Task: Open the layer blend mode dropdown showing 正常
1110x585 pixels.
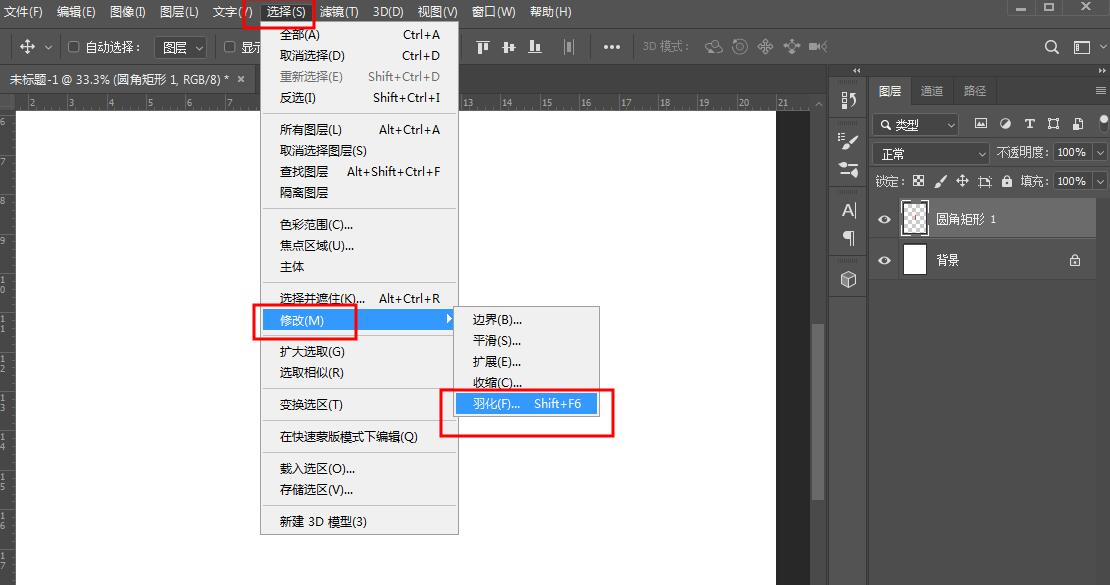Action: point(930,151)
